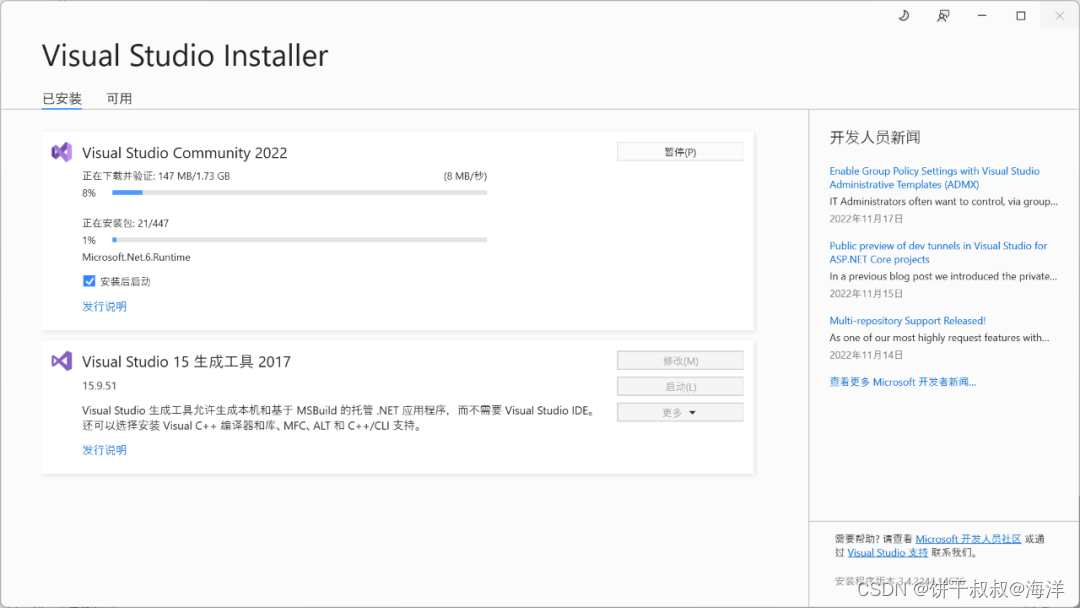Open Public preview of dev tunnels article

938,253
